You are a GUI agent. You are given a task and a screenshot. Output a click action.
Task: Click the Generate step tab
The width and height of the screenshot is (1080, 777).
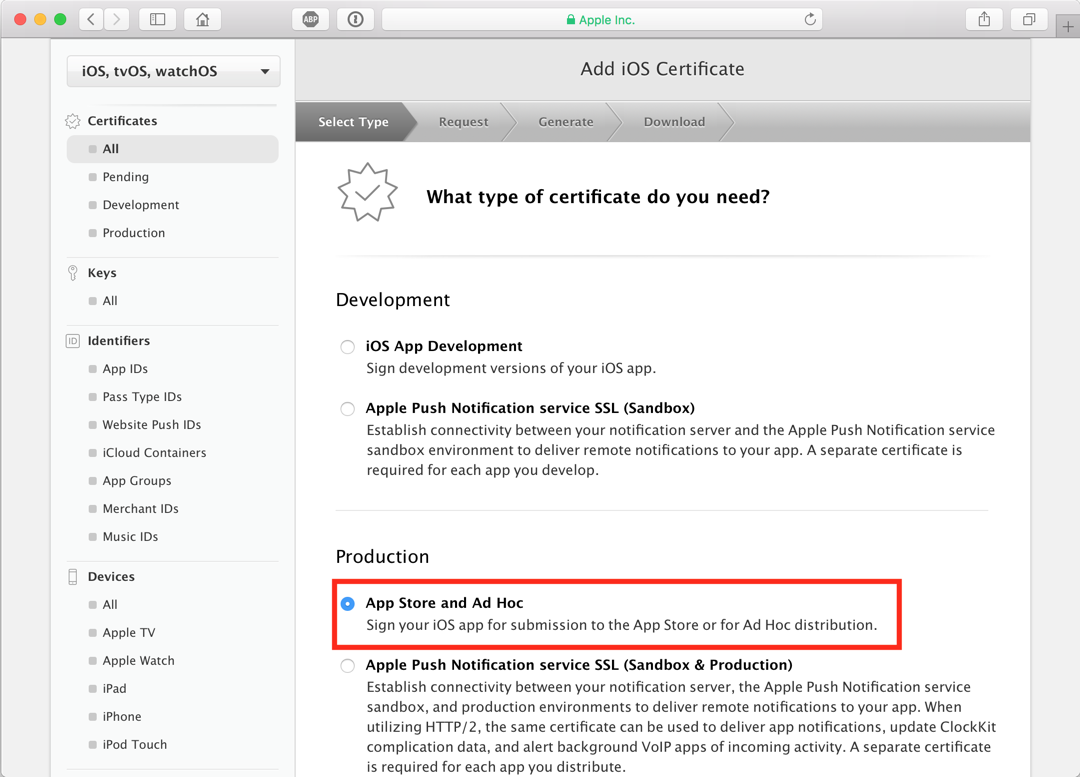point(566,122)
